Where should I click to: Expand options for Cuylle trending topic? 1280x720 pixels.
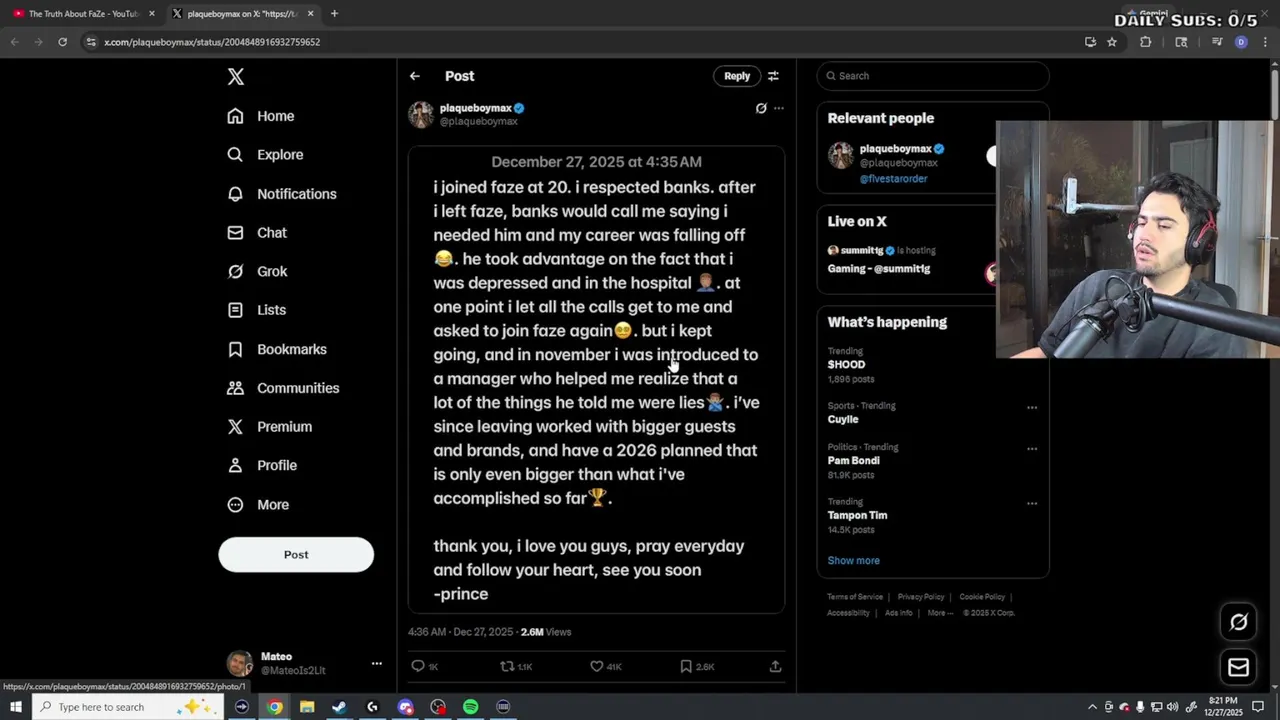(1032, 407)
